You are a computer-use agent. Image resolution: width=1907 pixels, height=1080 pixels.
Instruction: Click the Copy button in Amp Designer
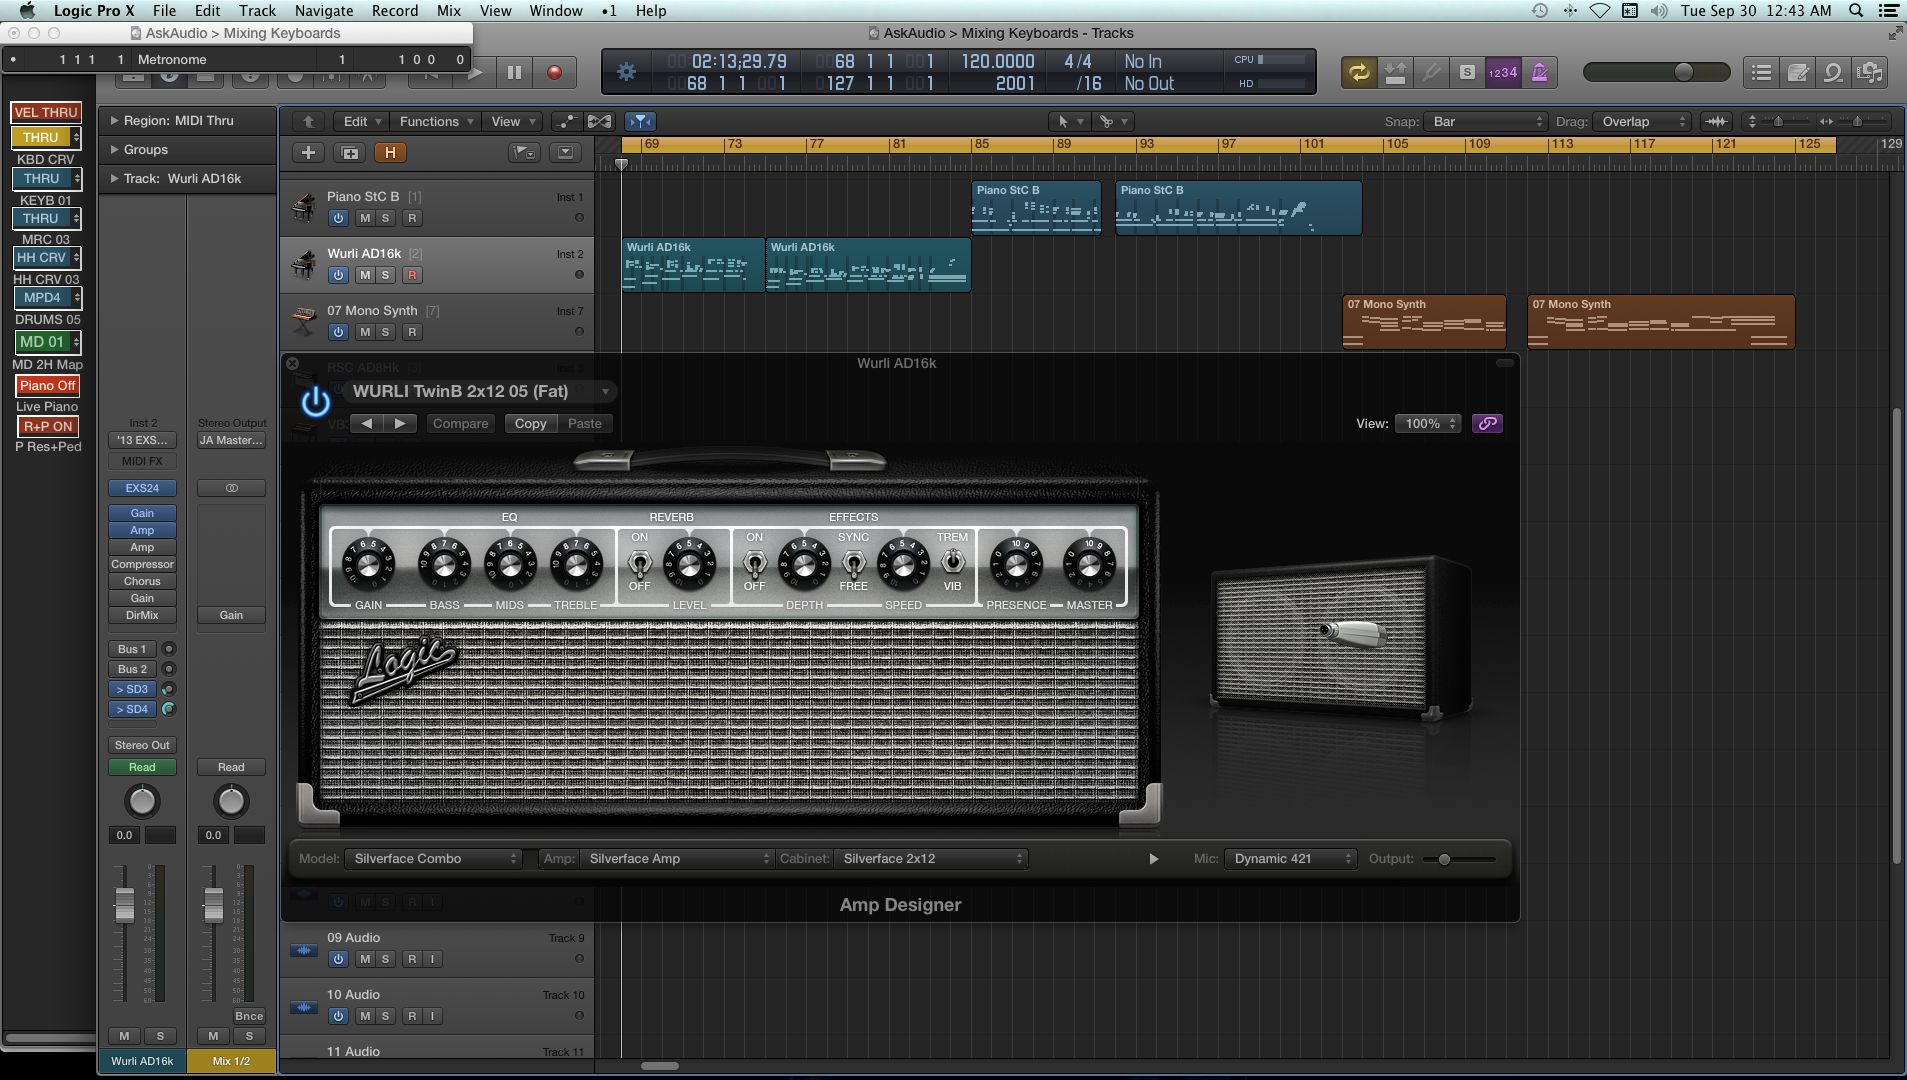click(530, 423)
